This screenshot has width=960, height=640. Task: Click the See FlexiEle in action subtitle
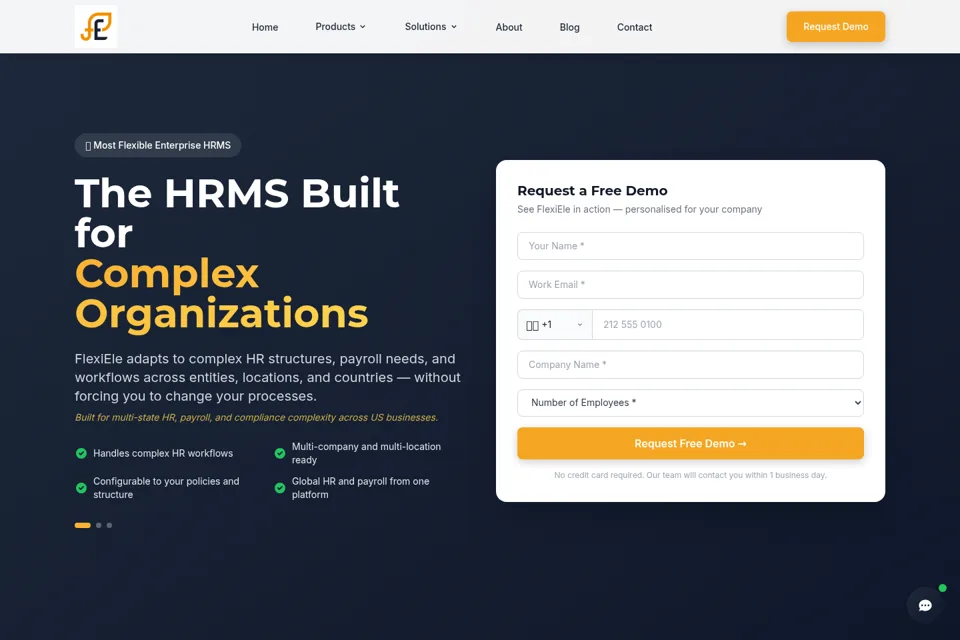pos(640,209)
